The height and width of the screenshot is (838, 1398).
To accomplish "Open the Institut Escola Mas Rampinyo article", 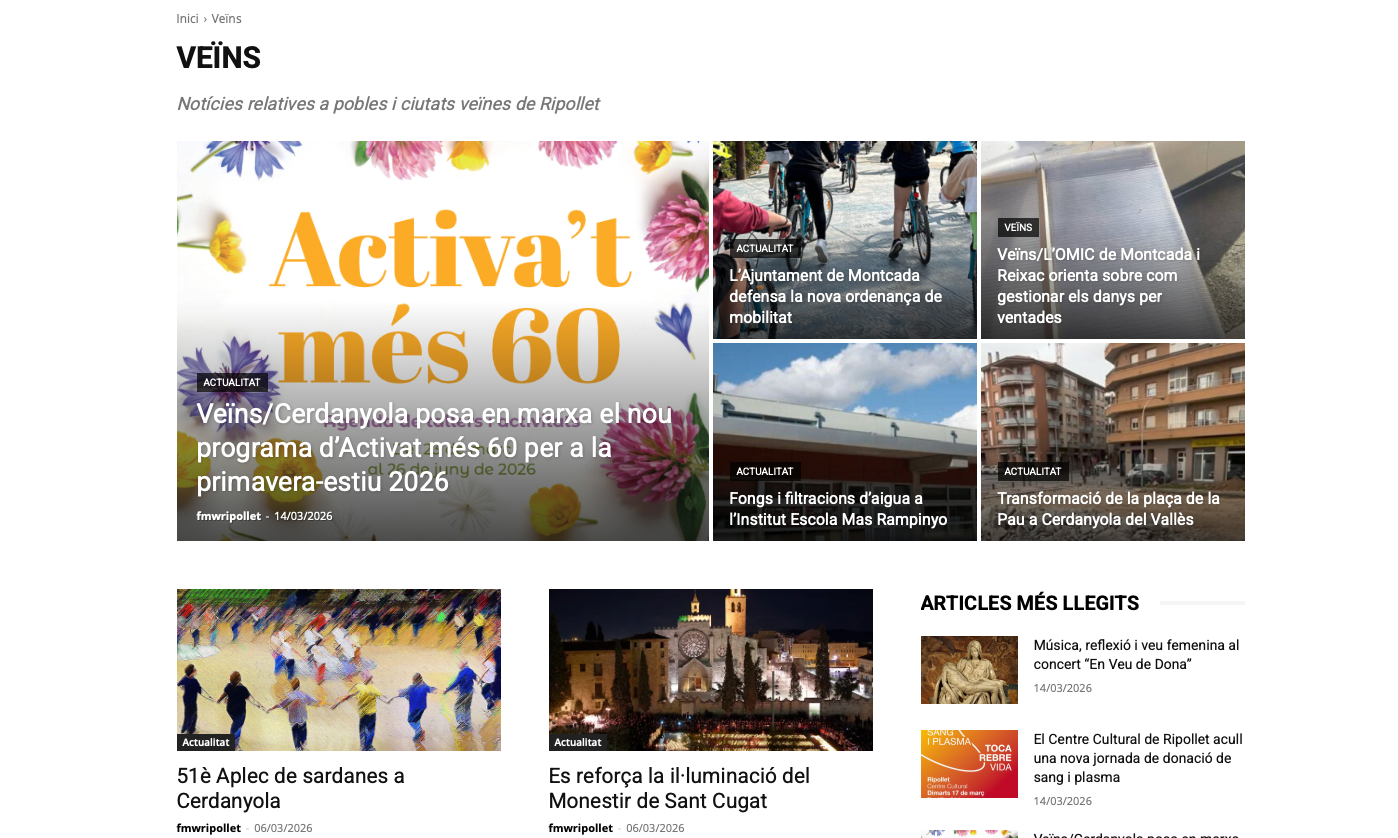I will click(837, 509).
